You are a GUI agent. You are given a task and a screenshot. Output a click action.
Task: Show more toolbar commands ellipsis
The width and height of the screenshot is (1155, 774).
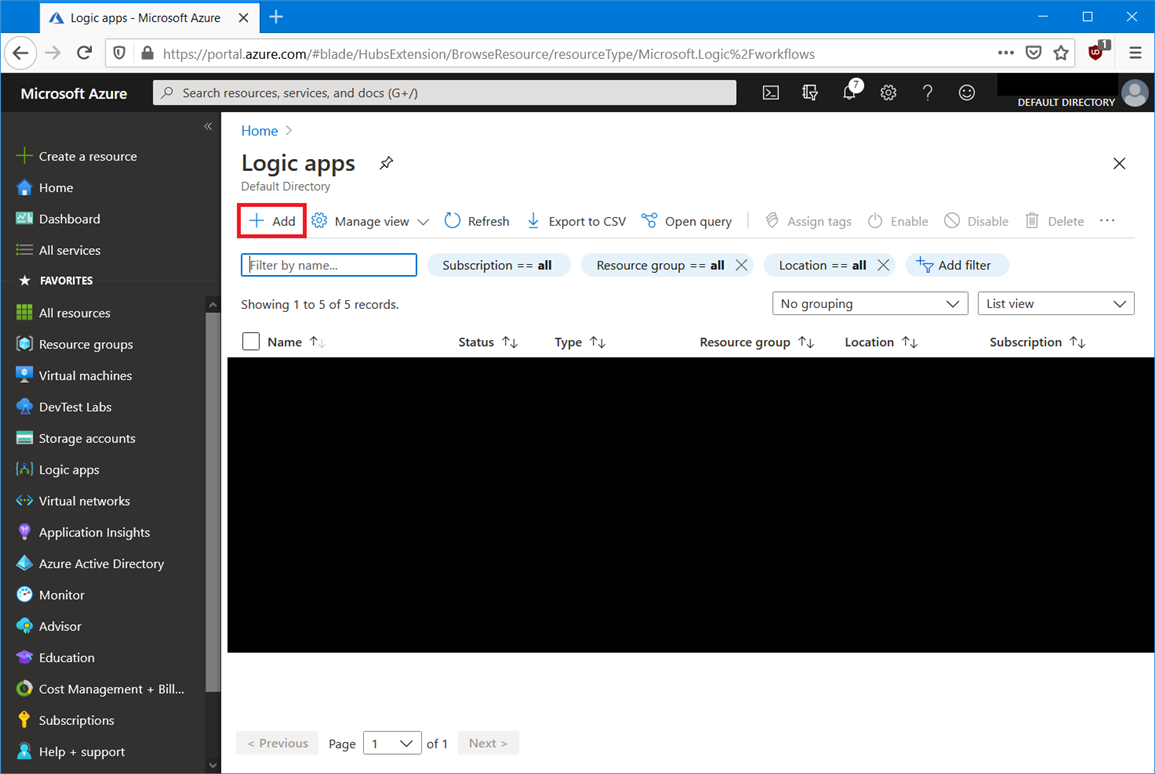(1107, 221)
